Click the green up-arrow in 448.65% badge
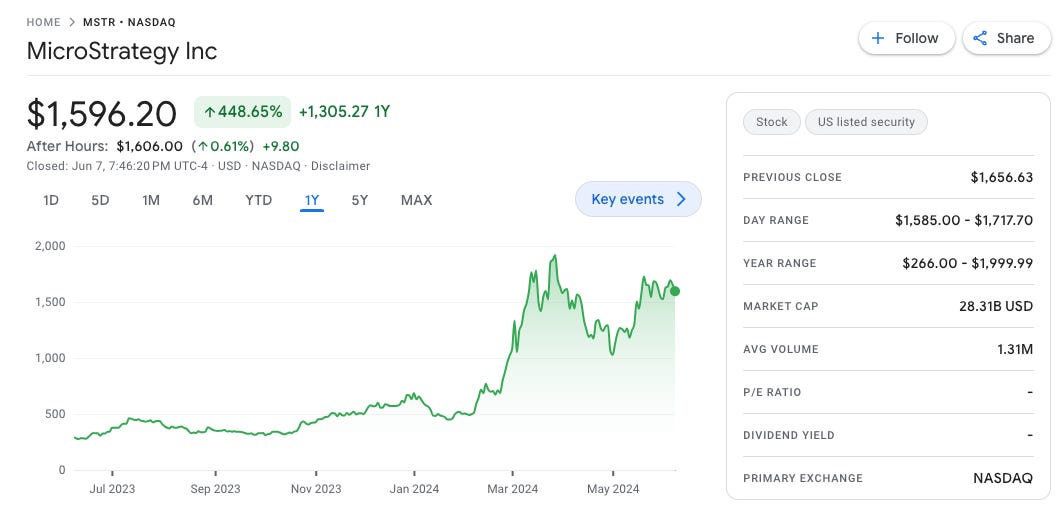Viewport: 1062px width, 509px height. click(x=210, y=112)
